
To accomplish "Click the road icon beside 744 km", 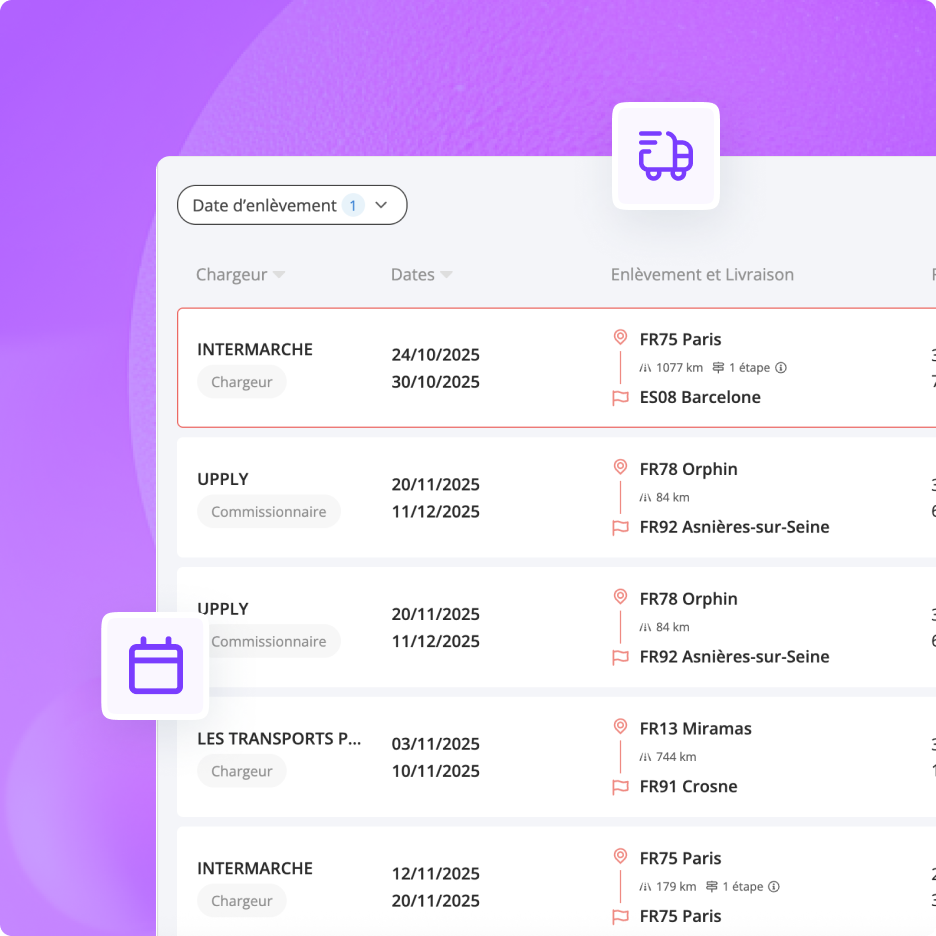I will pyautogui.click(x=645, y=757).
